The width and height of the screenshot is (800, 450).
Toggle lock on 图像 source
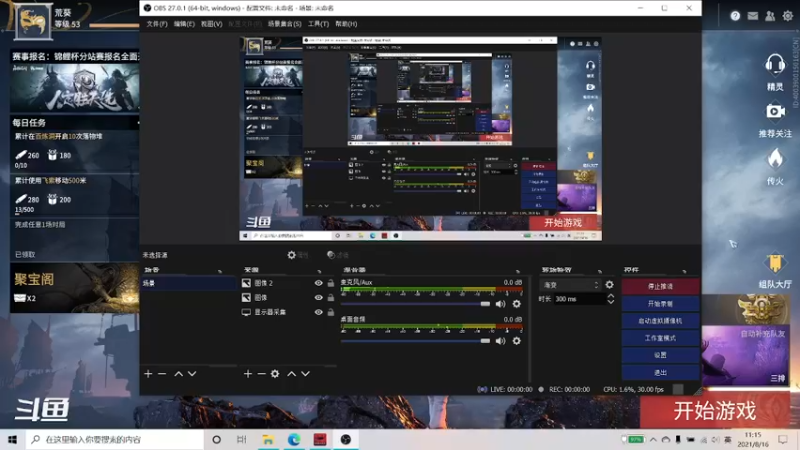[331, 297]
